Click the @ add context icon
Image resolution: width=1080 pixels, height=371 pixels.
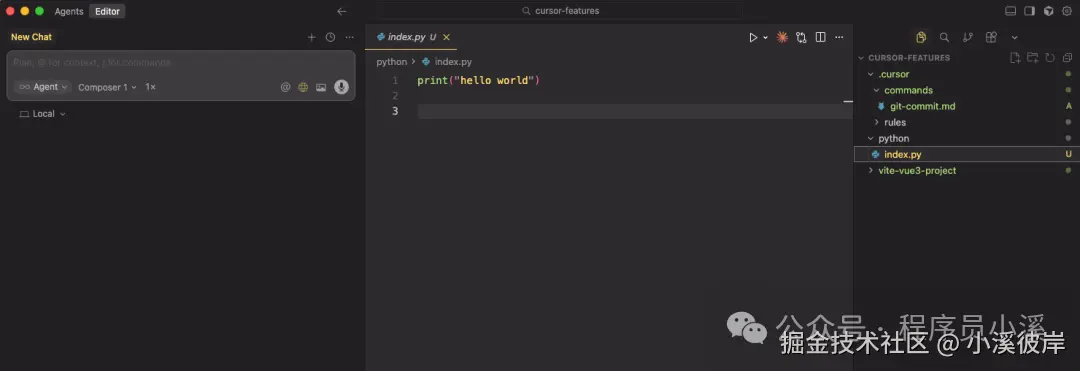[285, 87]
